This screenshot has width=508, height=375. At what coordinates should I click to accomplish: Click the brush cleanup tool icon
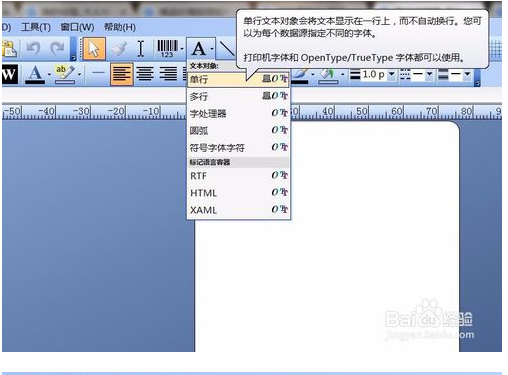pos(119,49)
